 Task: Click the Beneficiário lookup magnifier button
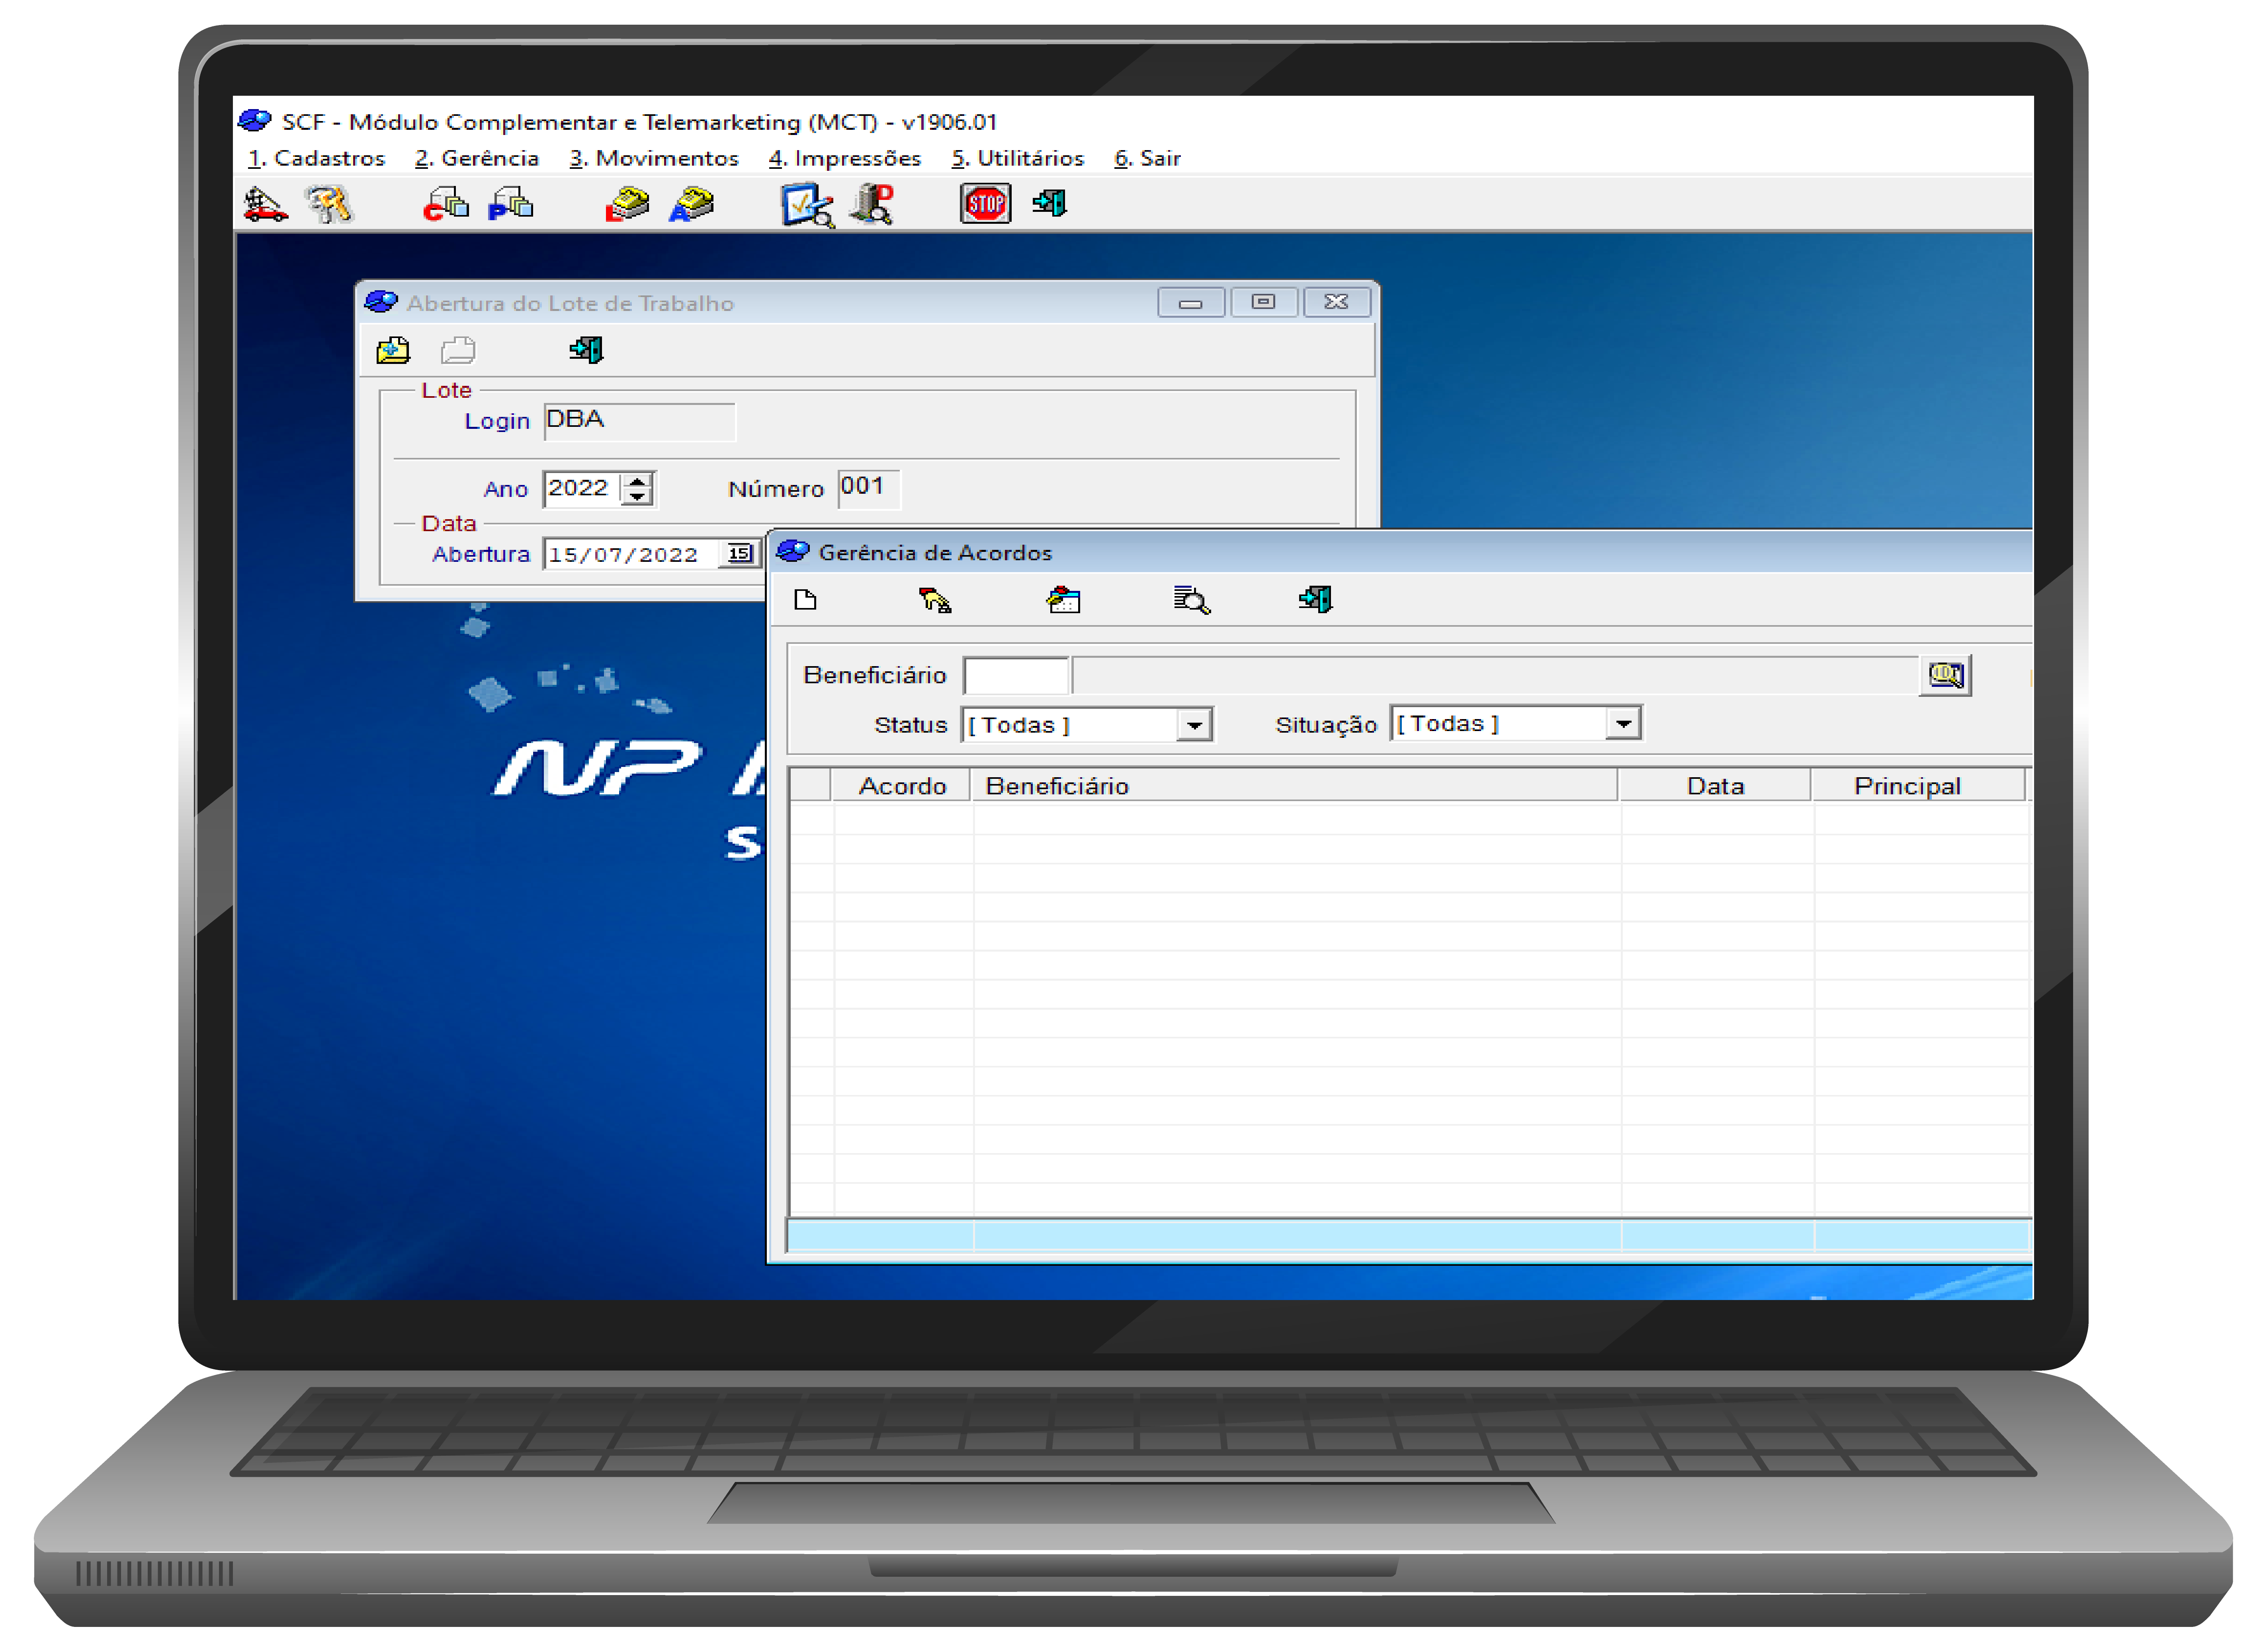1945,676
